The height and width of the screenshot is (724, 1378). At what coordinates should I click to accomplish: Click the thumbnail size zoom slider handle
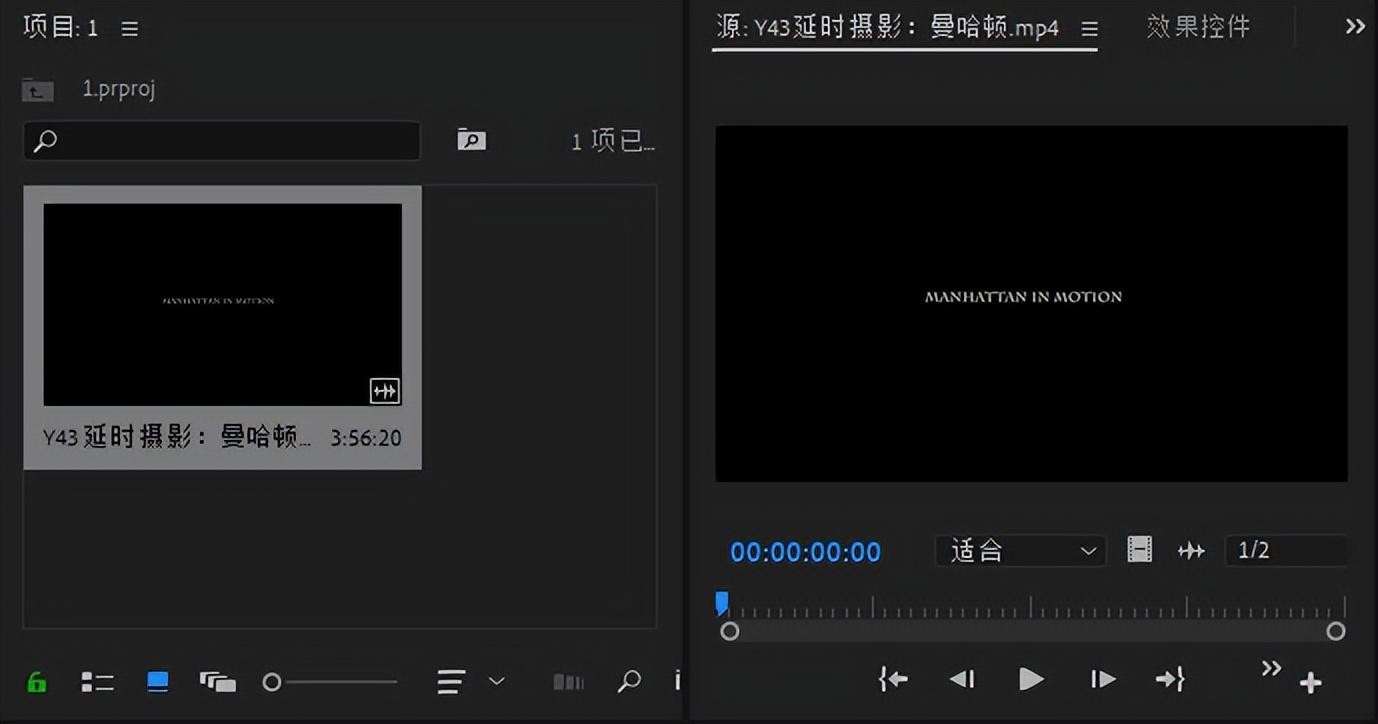(x=272, y=682)
